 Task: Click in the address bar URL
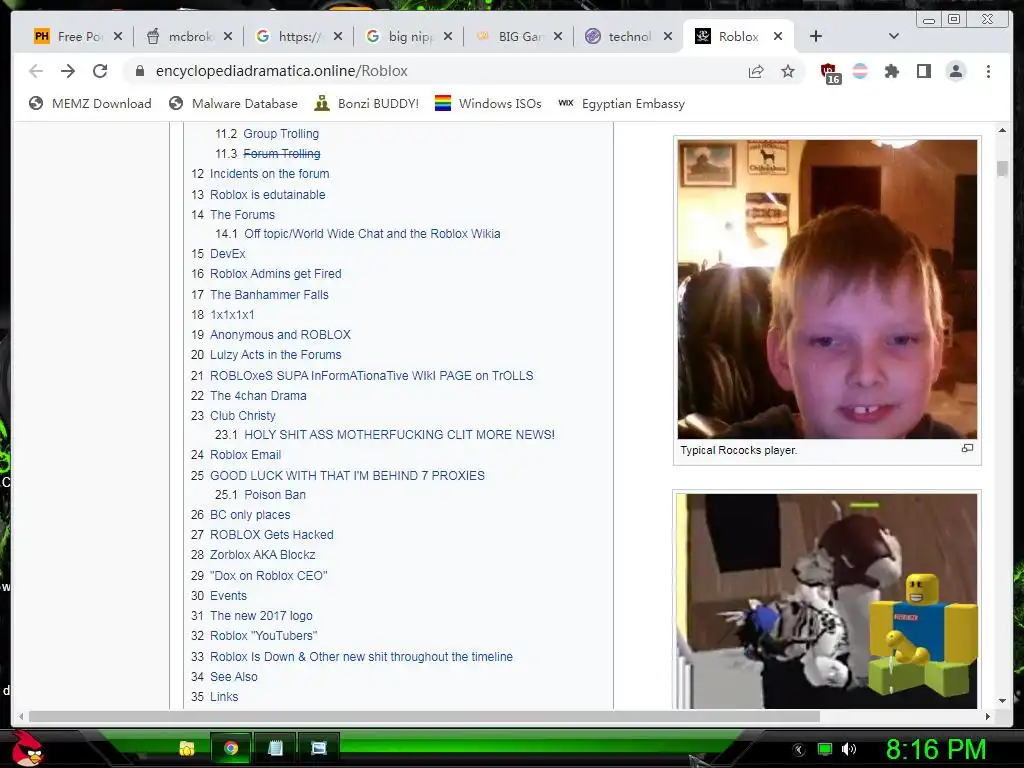point(281,71)
